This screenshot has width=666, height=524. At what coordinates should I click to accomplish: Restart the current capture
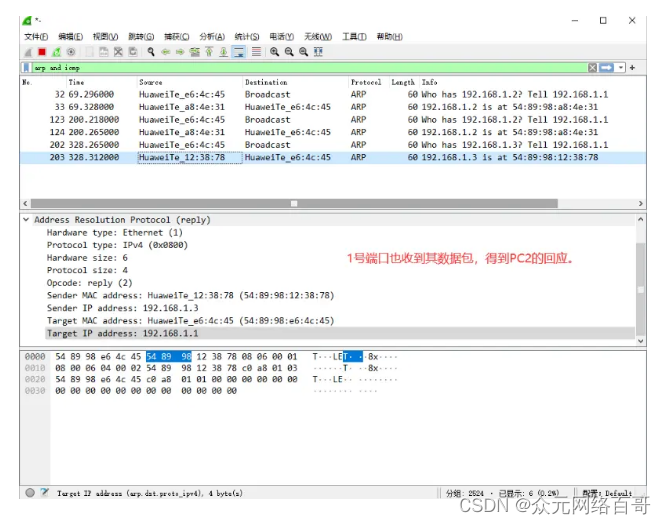56,52
